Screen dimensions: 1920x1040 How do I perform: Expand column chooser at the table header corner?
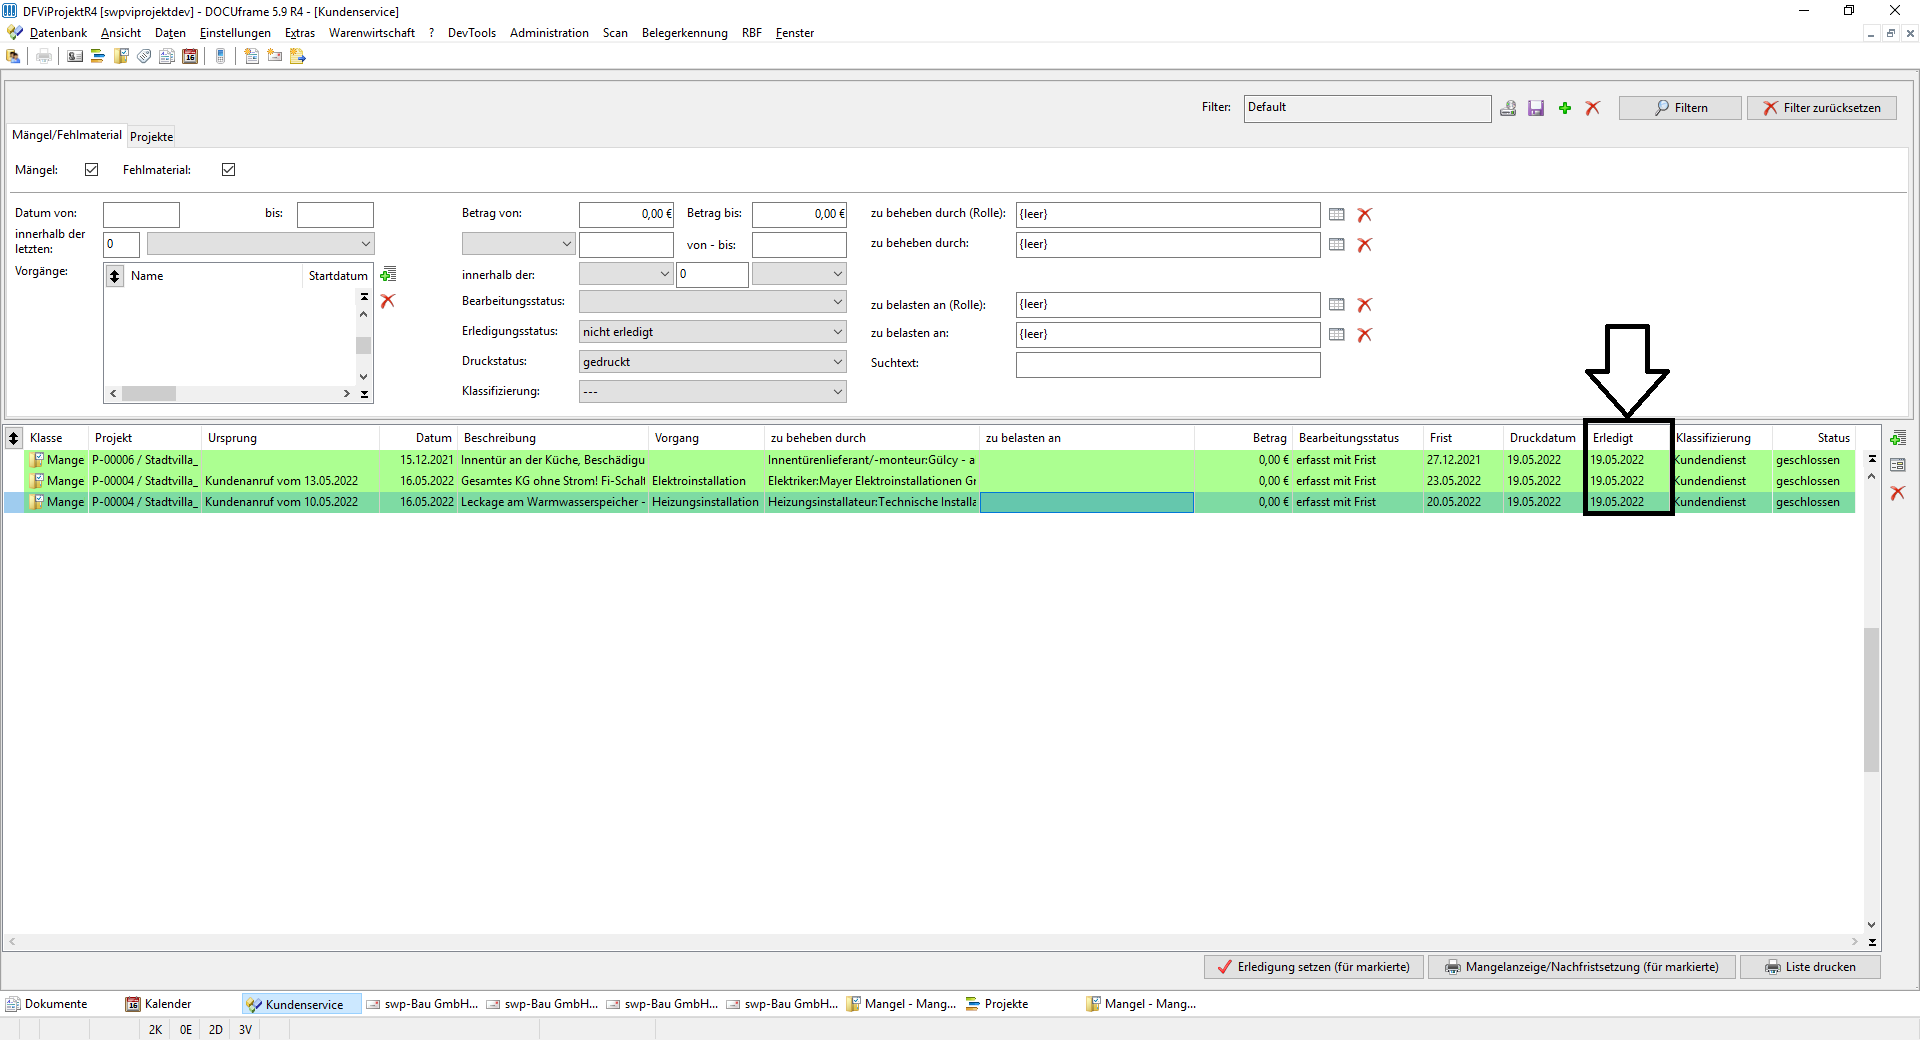click(x=14, y=438)
